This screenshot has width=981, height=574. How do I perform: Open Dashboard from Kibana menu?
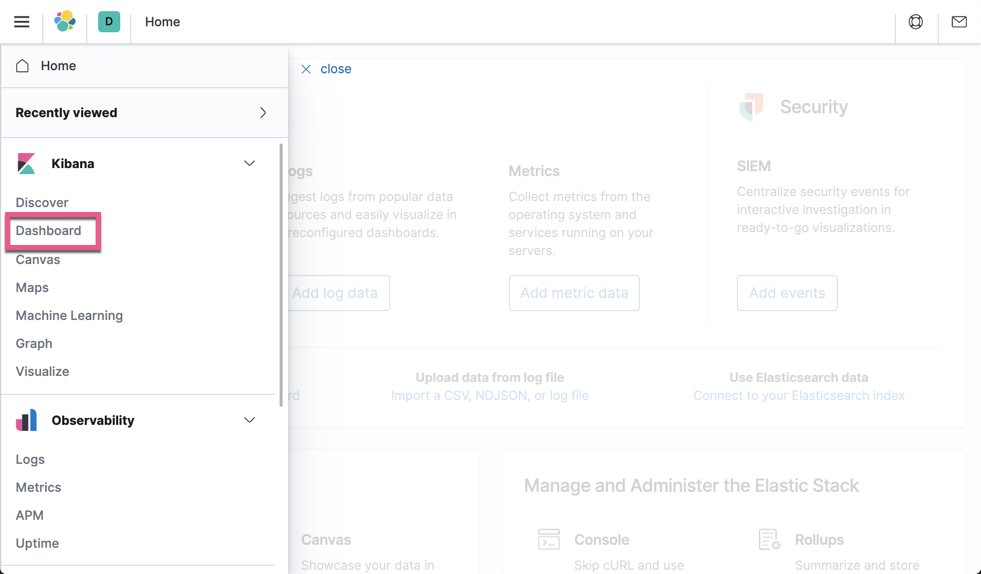(x=48, y=230)
